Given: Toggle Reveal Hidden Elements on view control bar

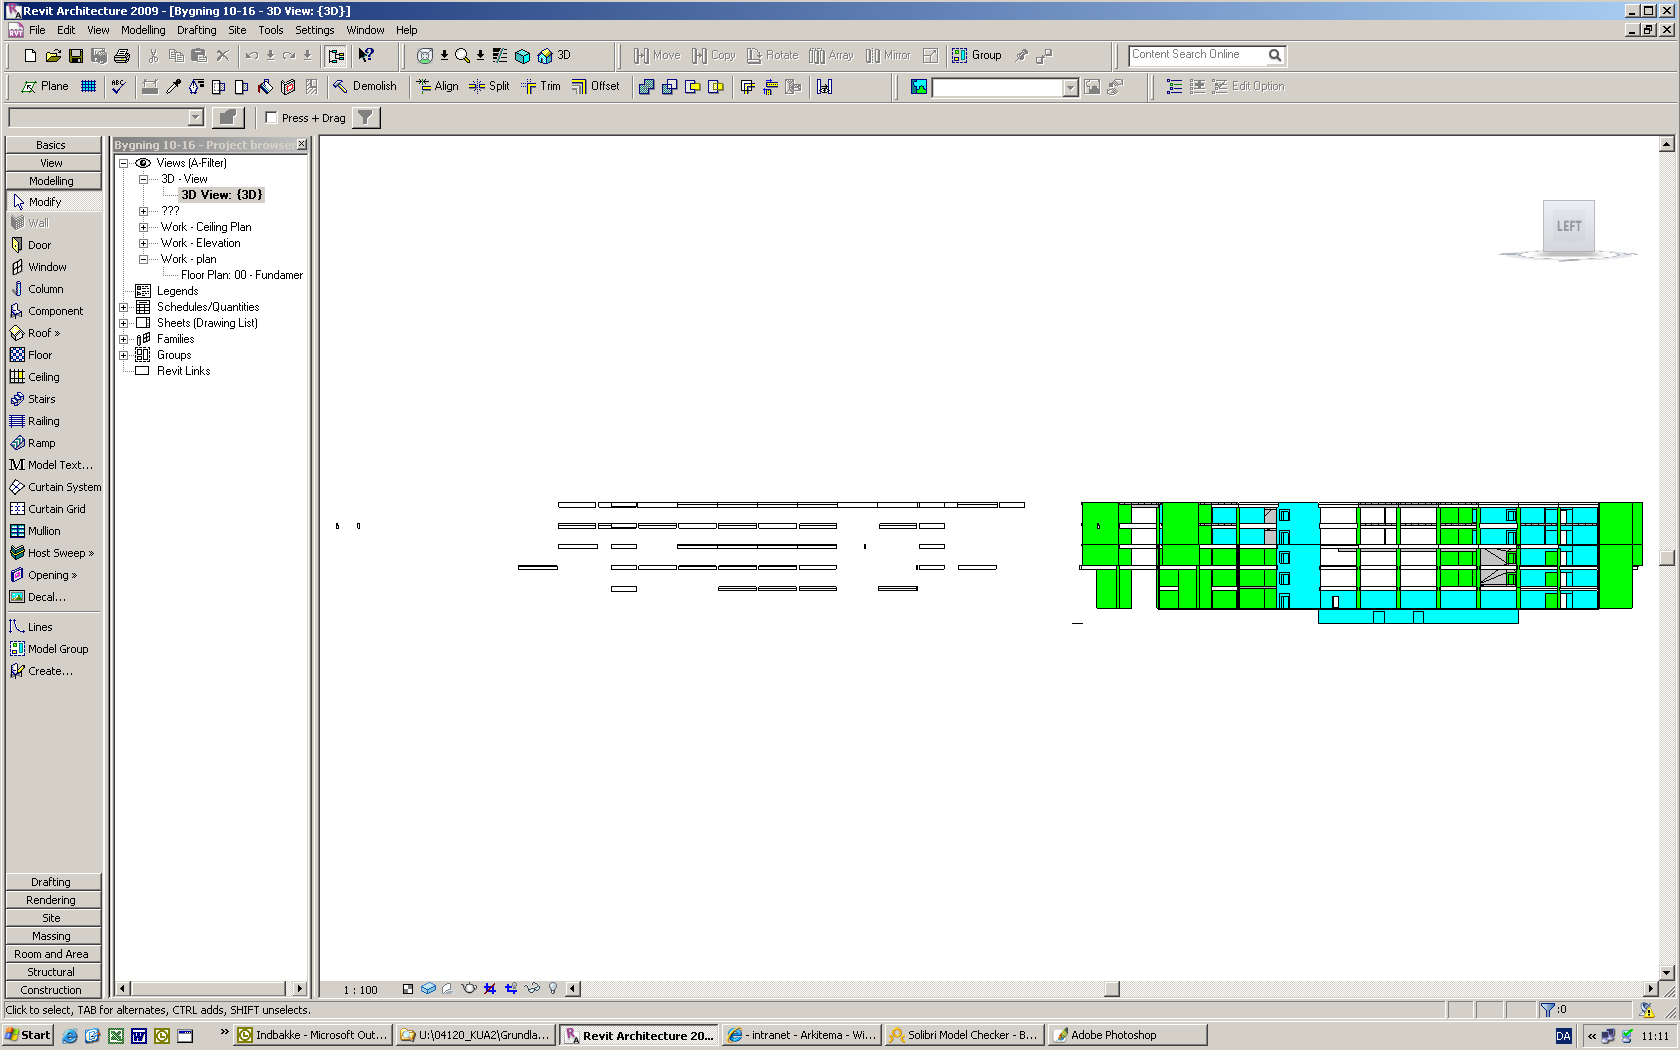Looking at the screenshot, I should tap(552, 988).
